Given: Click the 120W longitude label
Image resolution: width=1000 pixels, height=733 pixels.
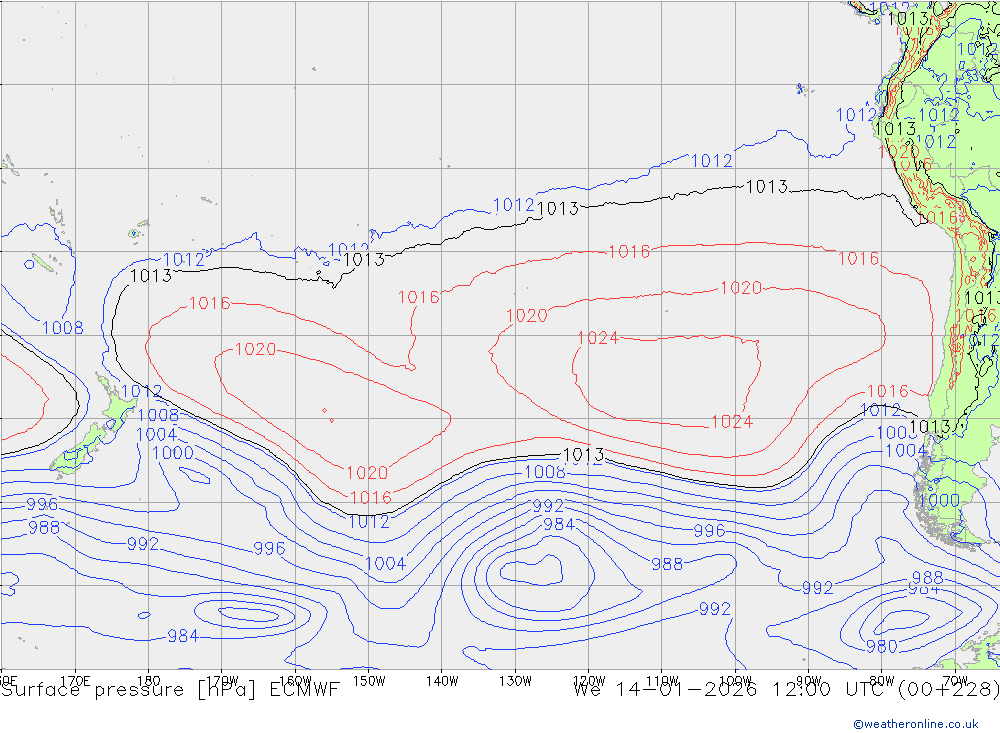Looking at the screenshot, I should click(589, 681).
